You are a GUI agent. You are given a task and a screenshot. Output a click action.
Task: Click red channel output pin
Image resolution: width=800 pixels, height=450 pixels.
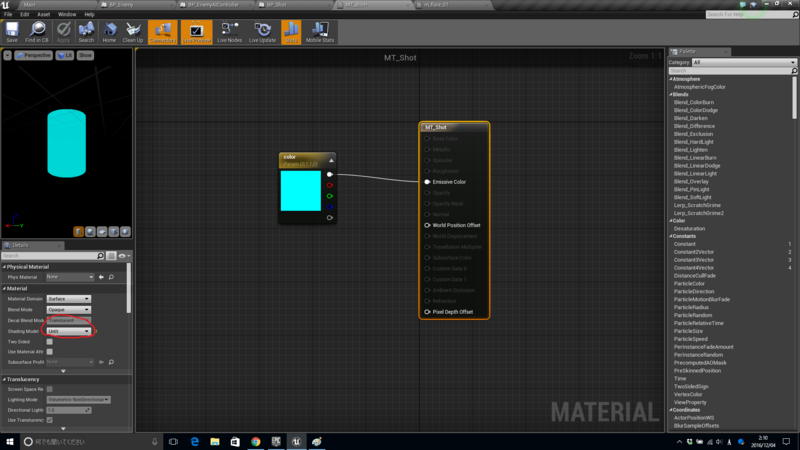click(330, 185)
